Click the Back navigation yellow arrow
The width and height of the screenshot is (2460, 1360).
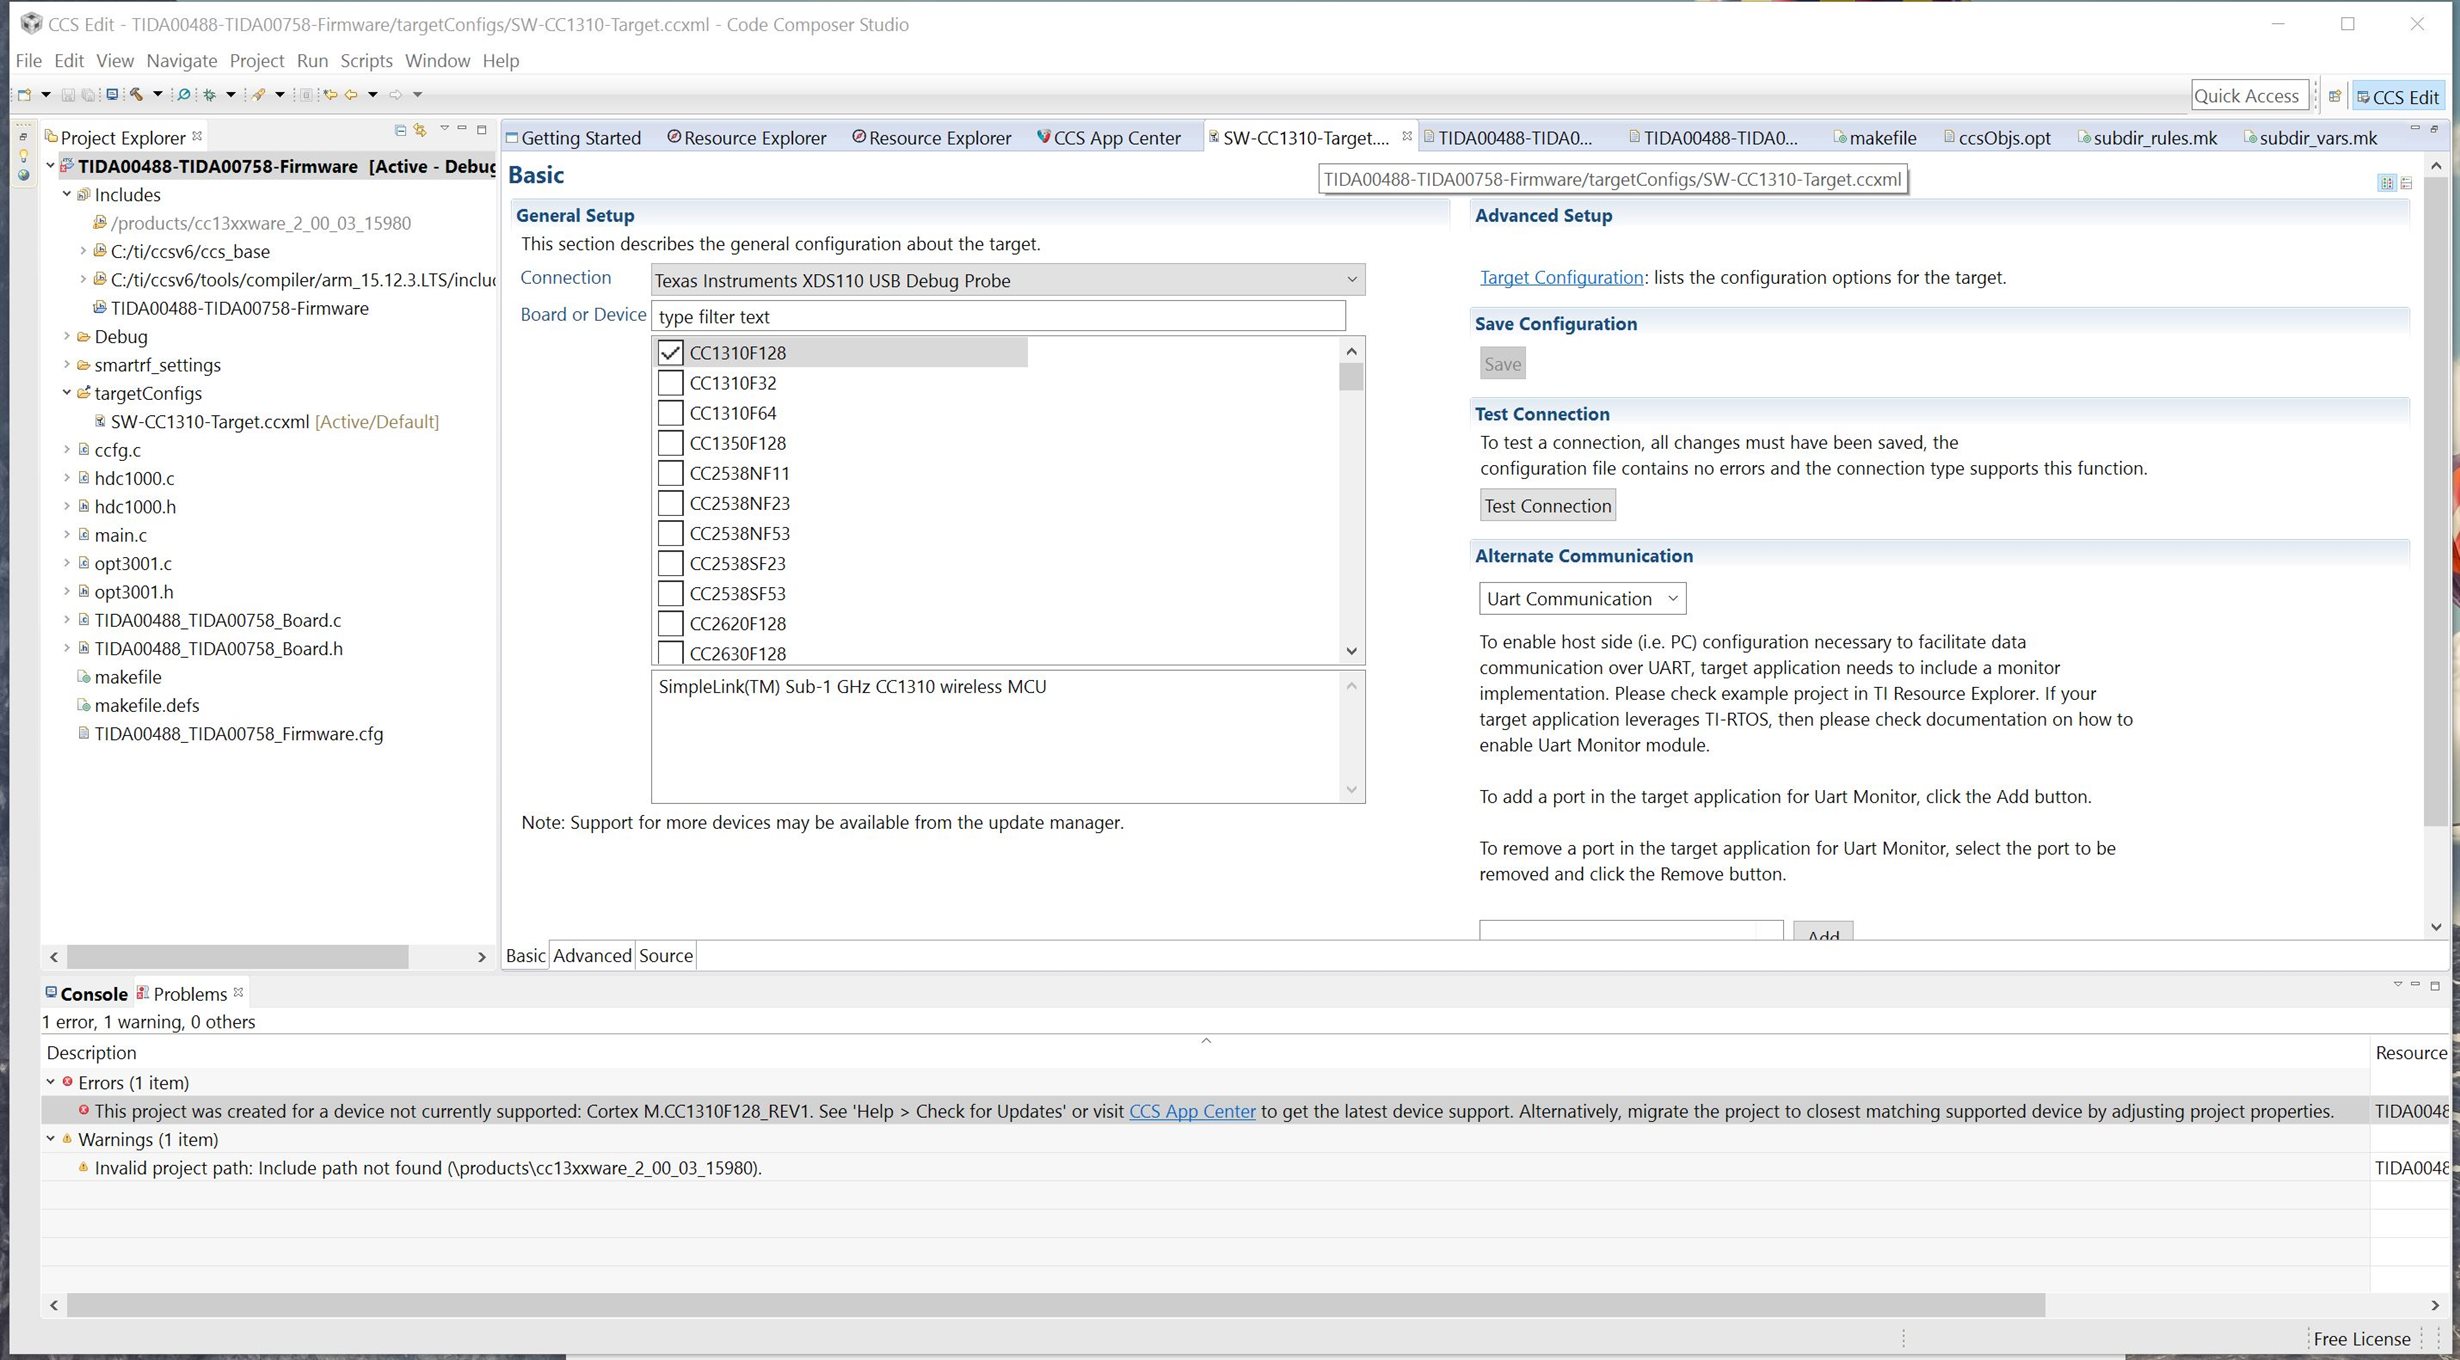tap(351, 95)
